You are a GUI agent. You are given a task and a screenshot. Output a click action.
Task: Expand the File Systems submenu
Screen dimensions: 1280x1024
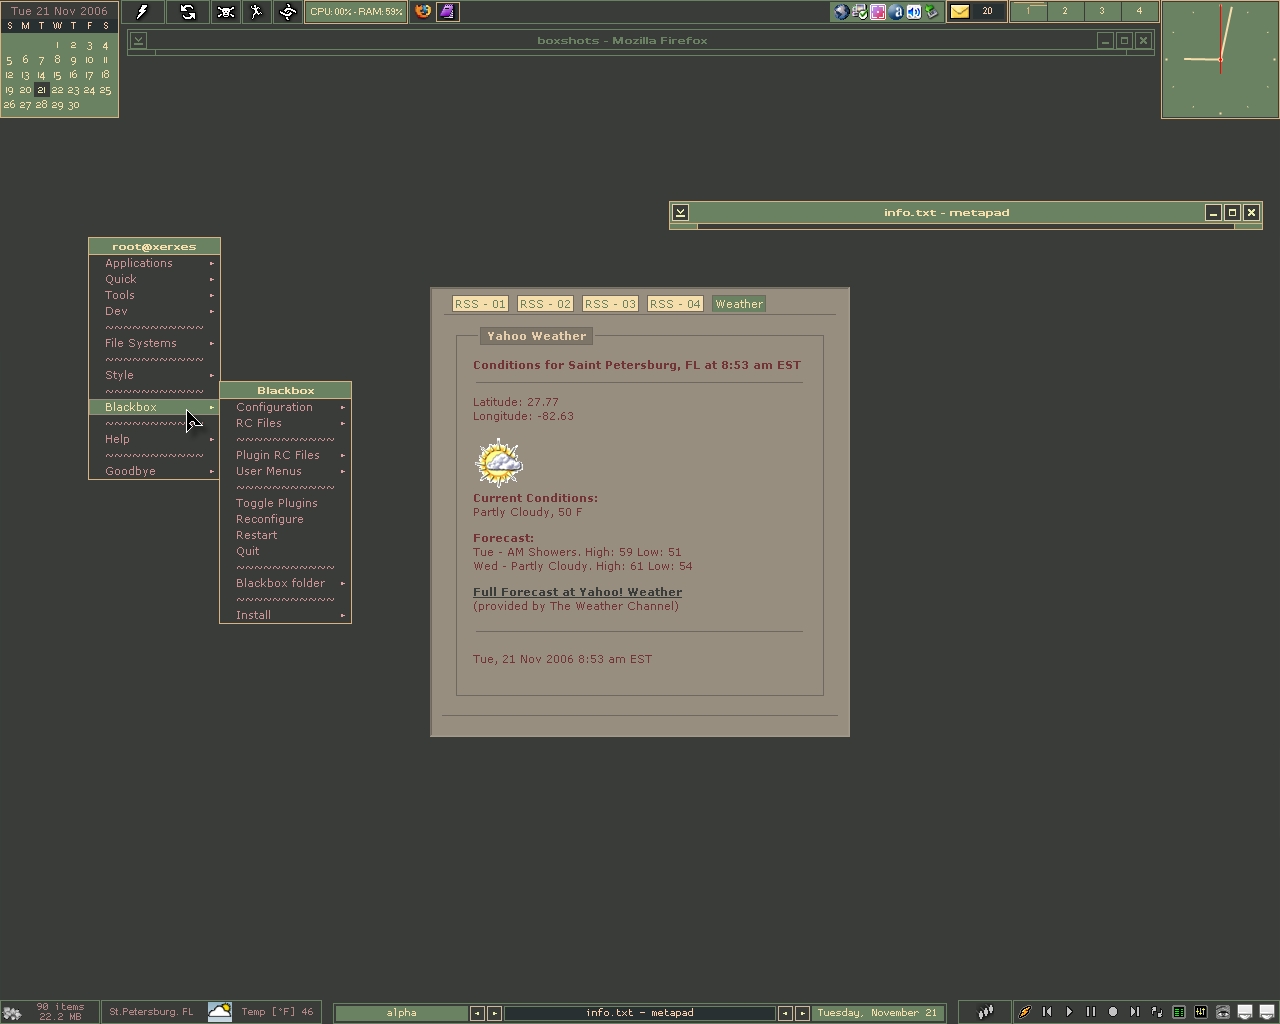coord(154,343)
